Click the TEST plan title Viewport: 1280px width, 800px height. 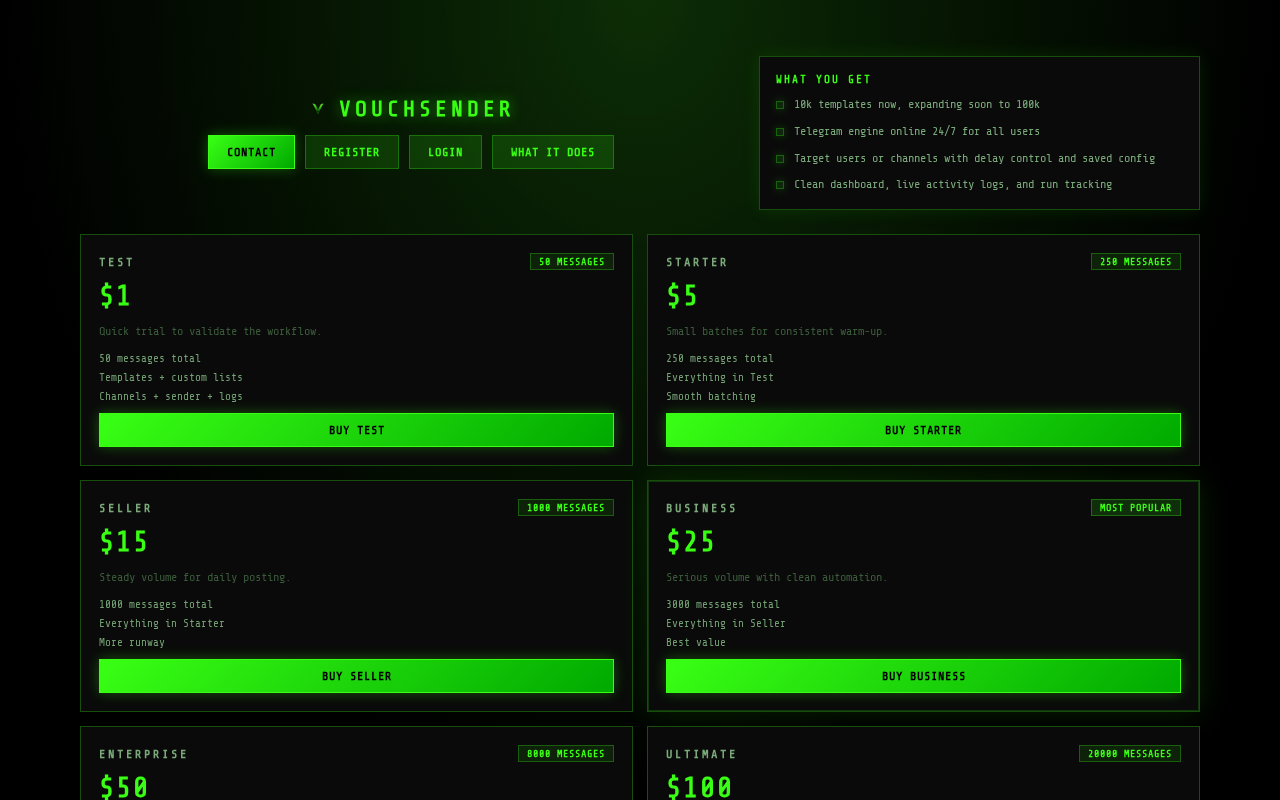point(116,263)
